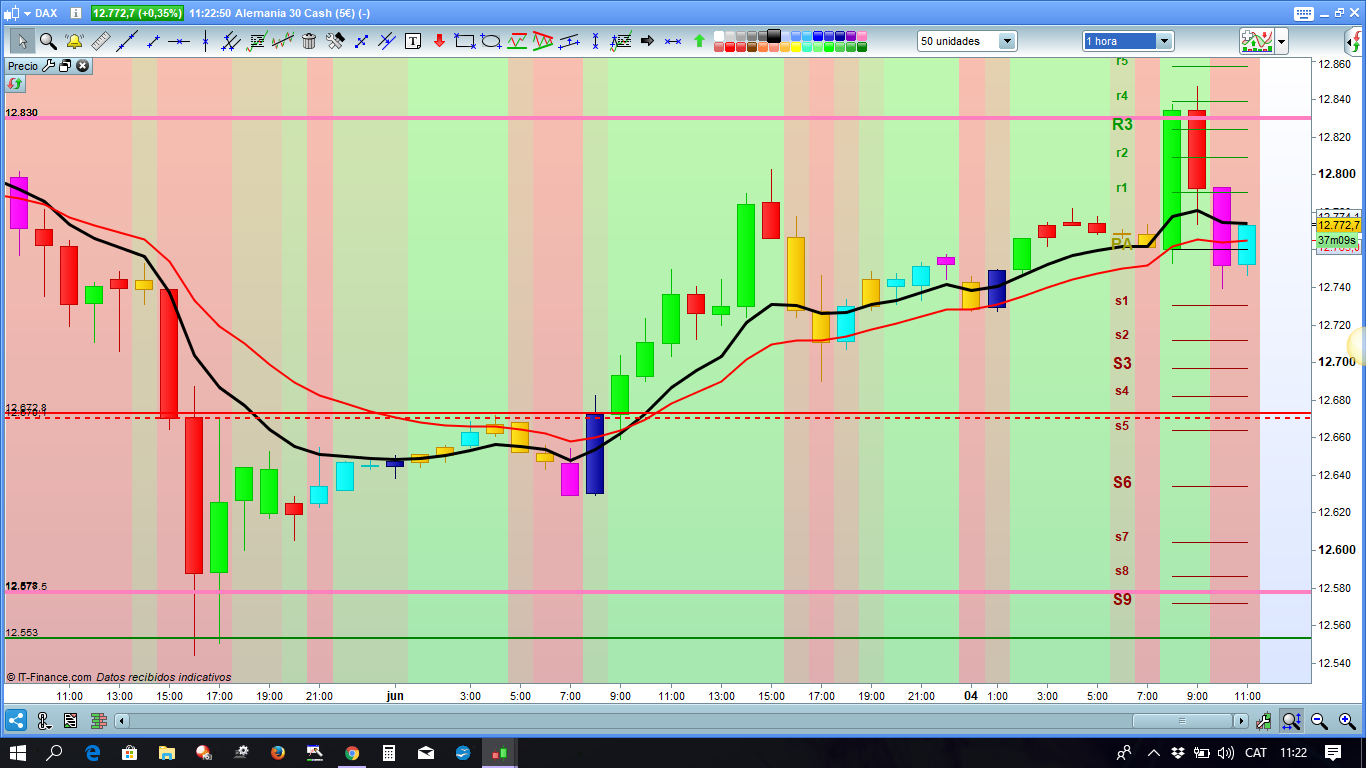
Task: Pick the white color swatch
Action: (718, 35)
